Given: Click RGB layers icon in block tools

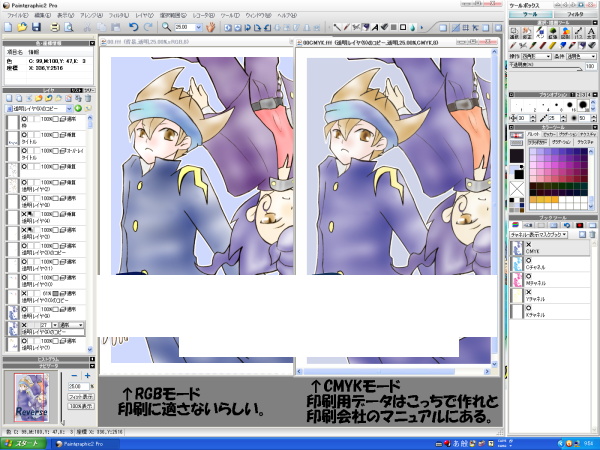Looking at the screenshot, I should click(515, 225).
